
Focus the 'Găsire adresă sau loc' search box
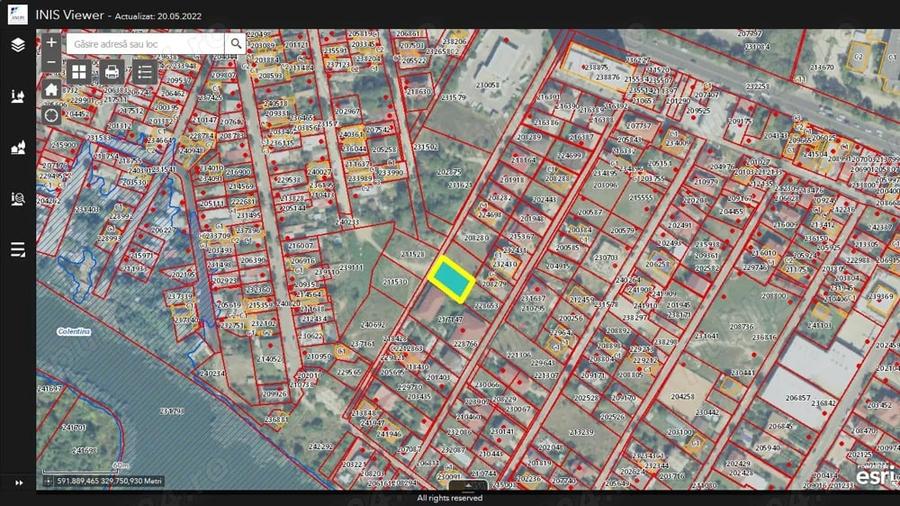(145, 44)
